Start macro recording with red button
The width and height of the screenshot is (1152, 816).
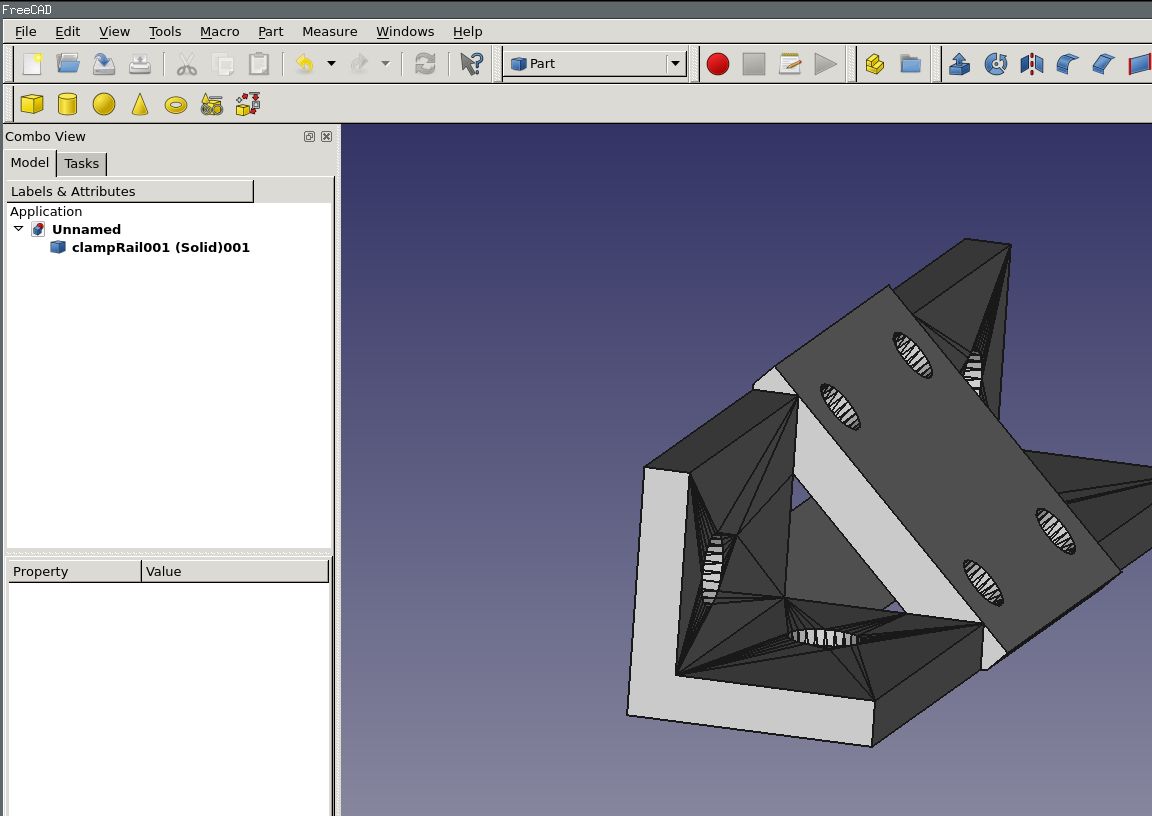tap(718, 64)
